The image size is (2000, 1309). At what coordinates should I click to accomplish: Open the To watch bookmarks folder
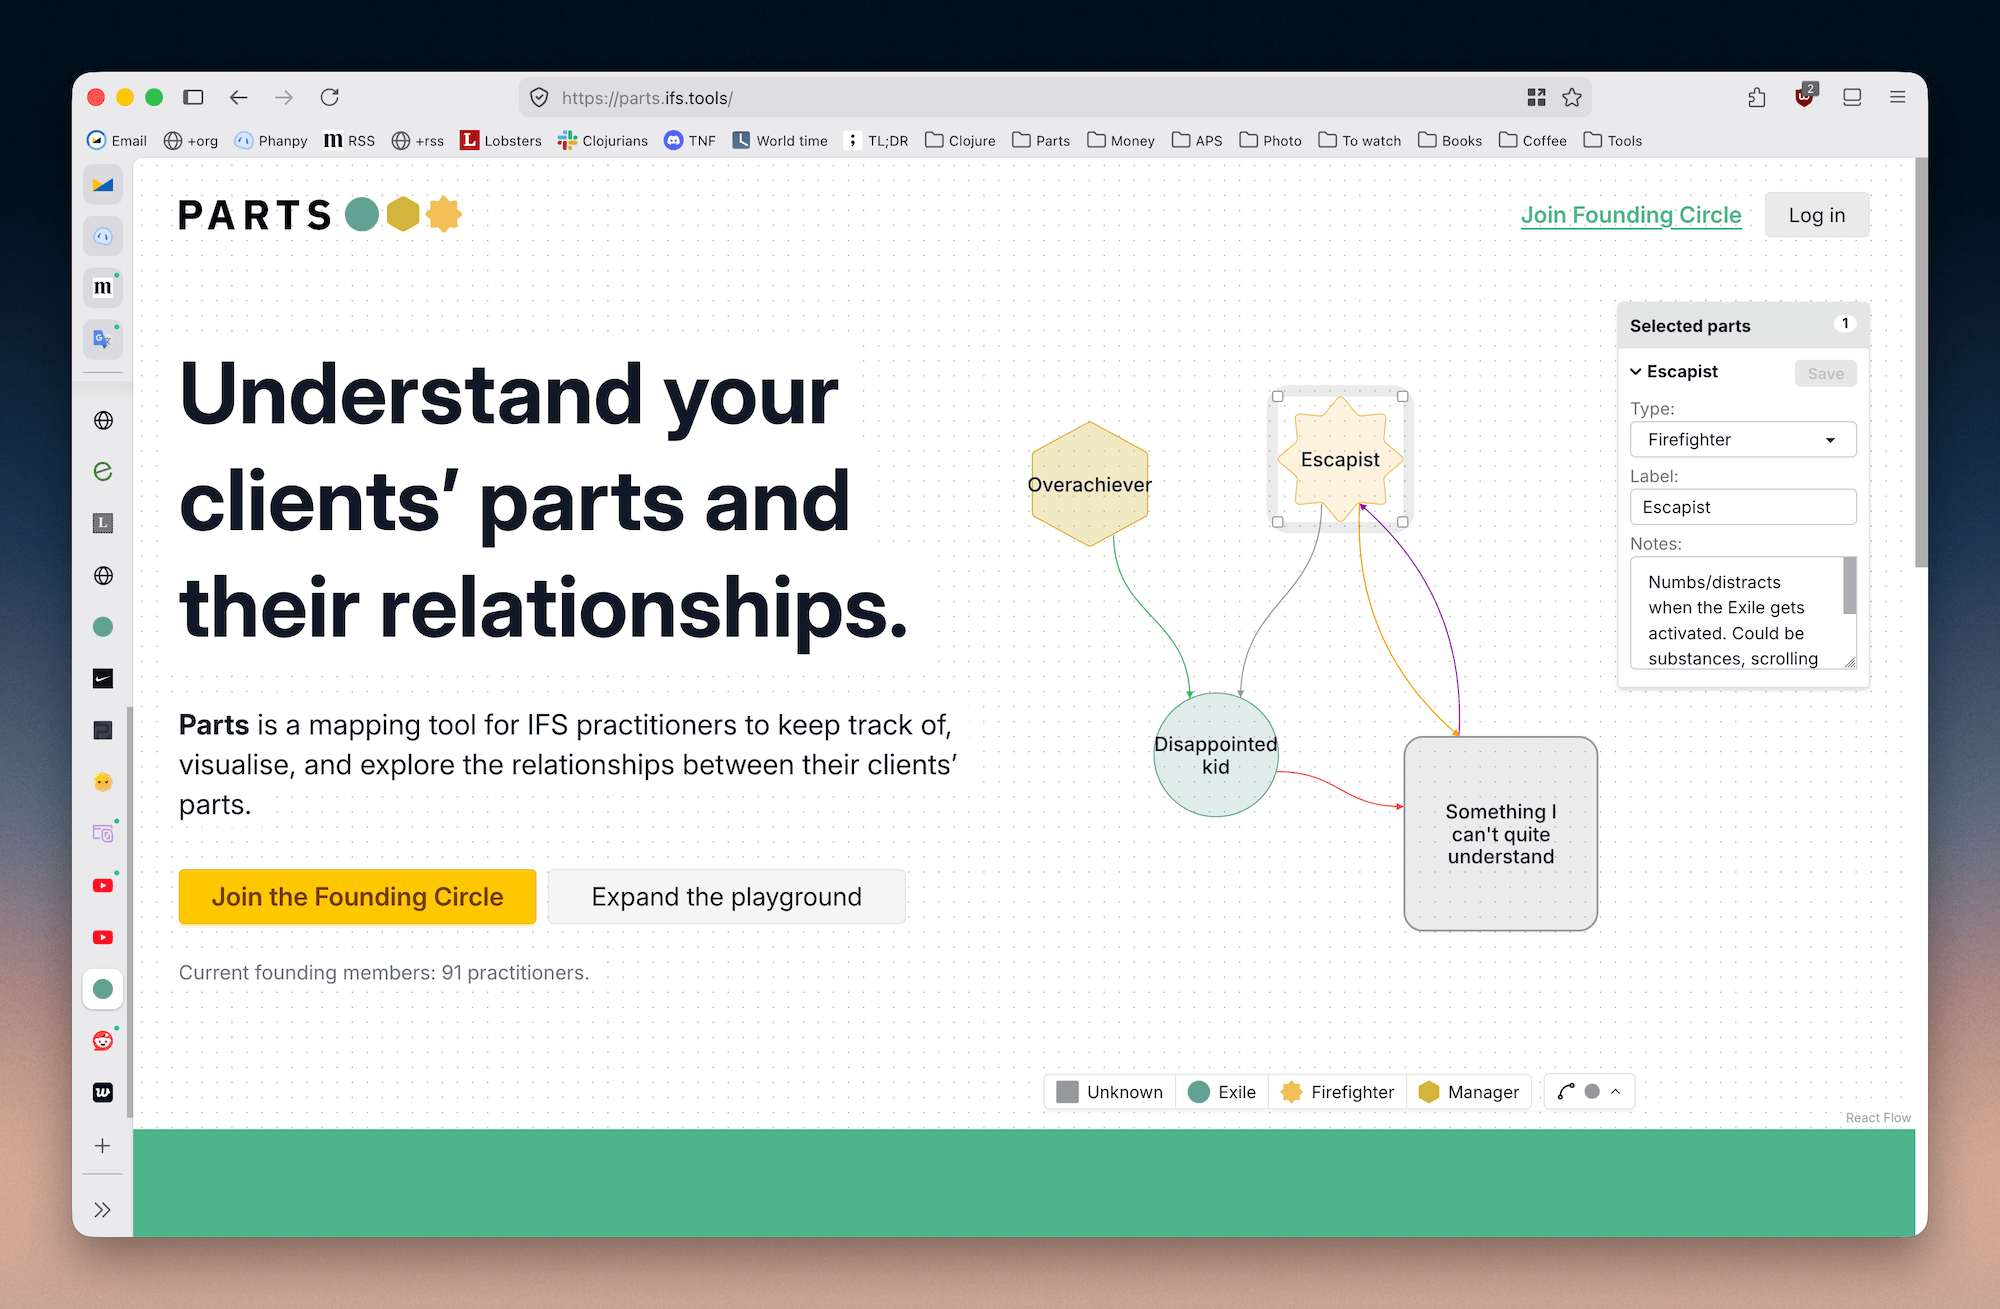pos(1360,141)
